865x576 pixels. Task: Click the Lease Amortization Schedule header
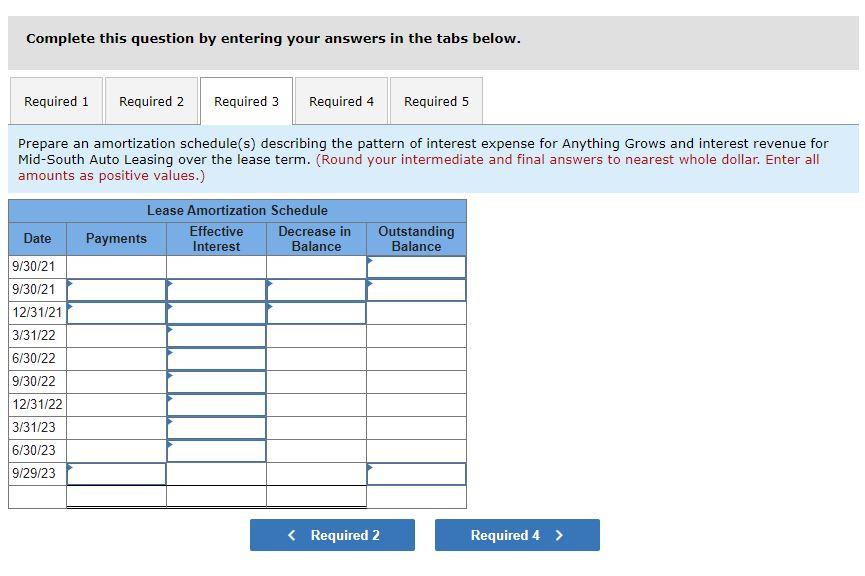tap(237, 210)
